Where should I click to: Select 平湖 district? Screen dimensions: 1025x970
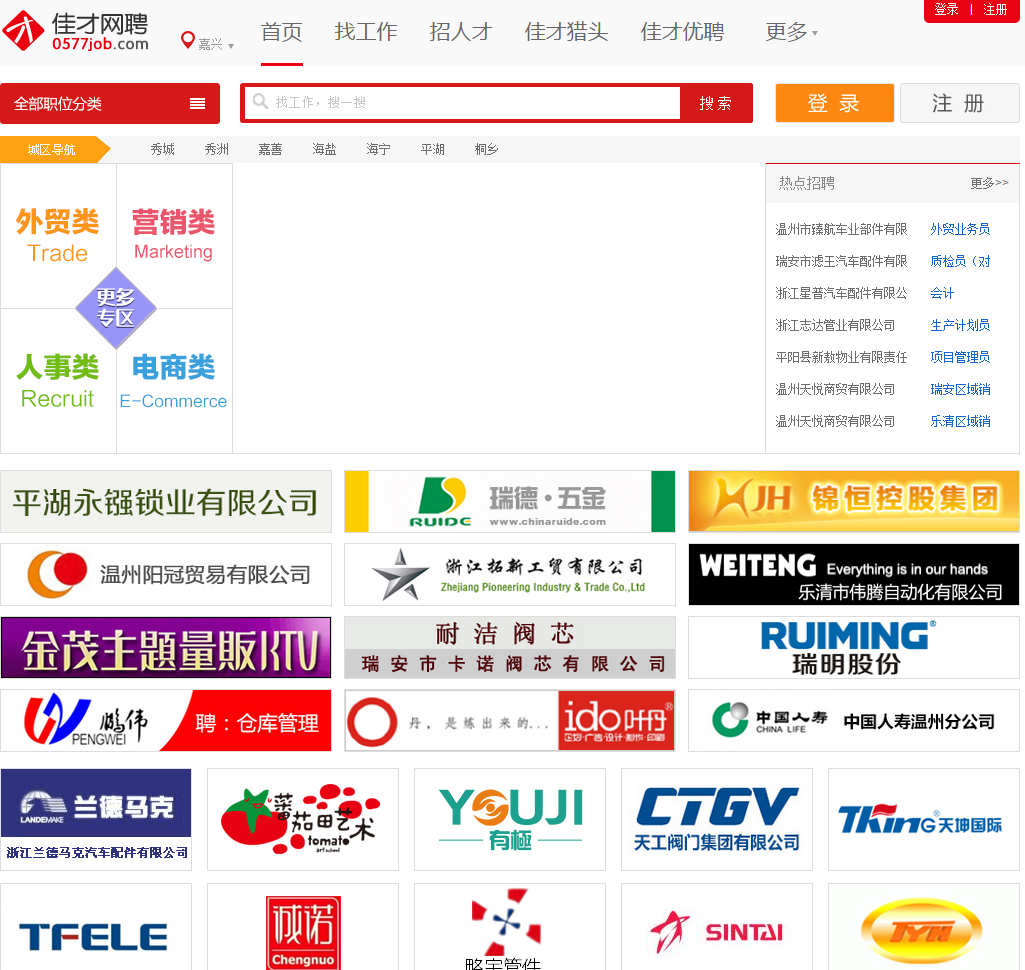pyautogui.click(x=432, y=149)
